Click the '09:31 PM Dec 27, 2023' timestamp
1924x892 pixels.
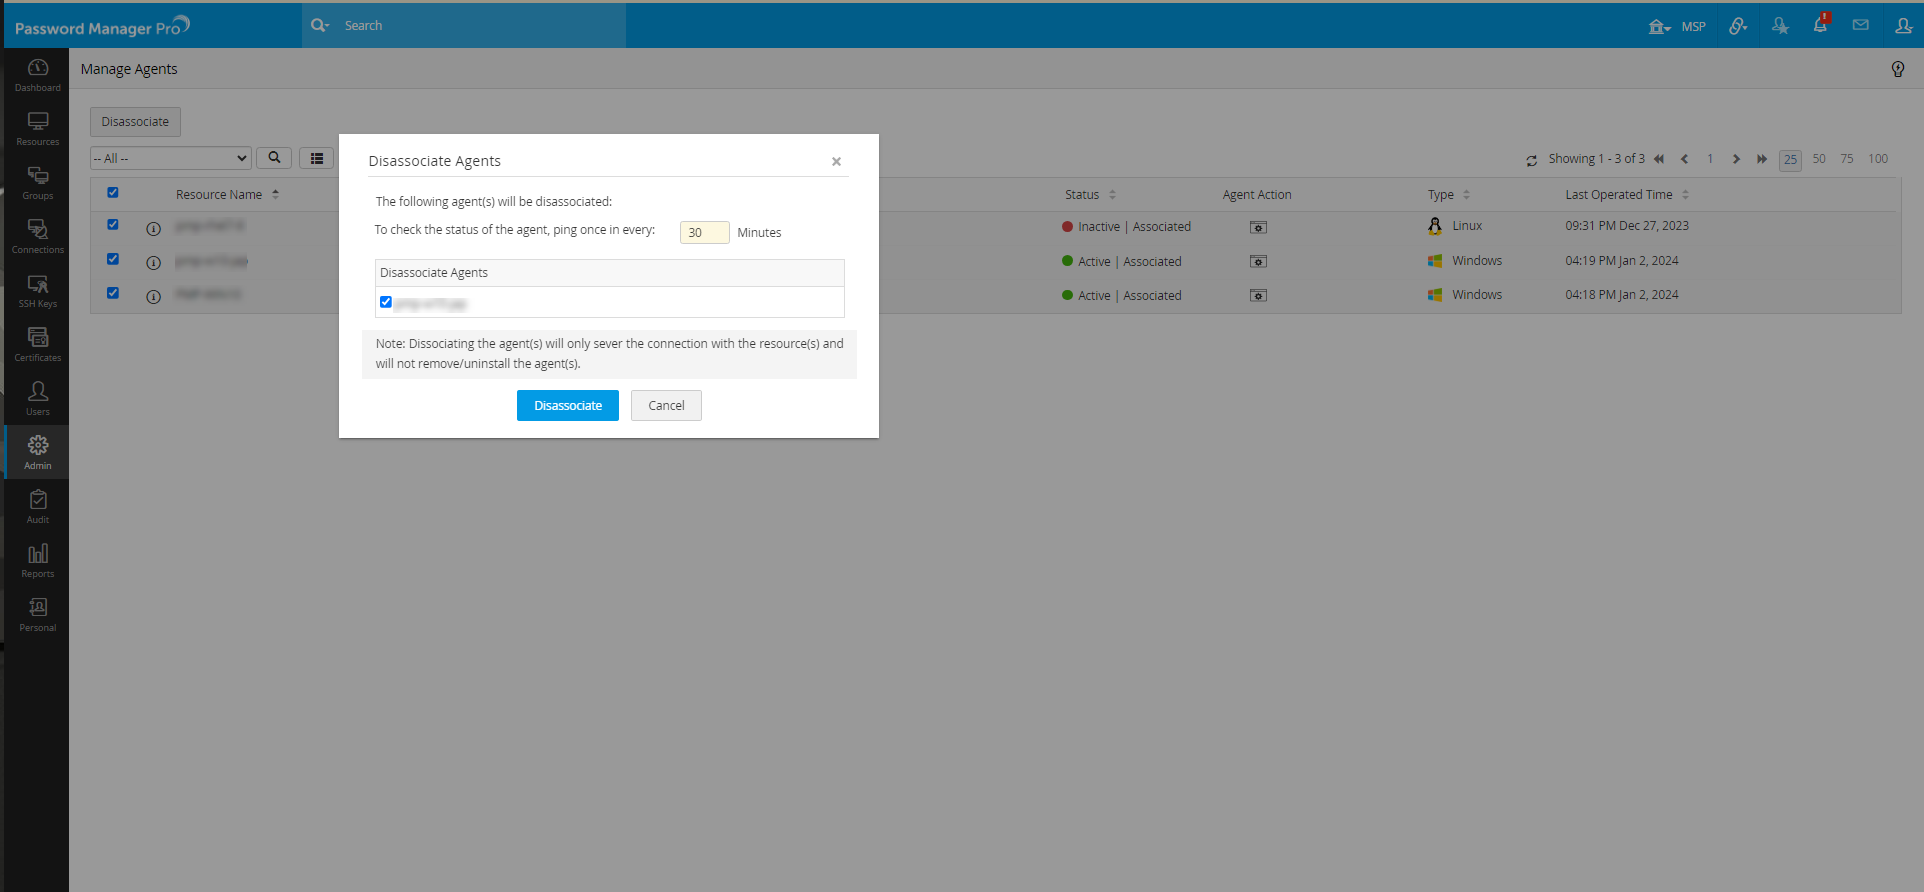(1627, 226)
